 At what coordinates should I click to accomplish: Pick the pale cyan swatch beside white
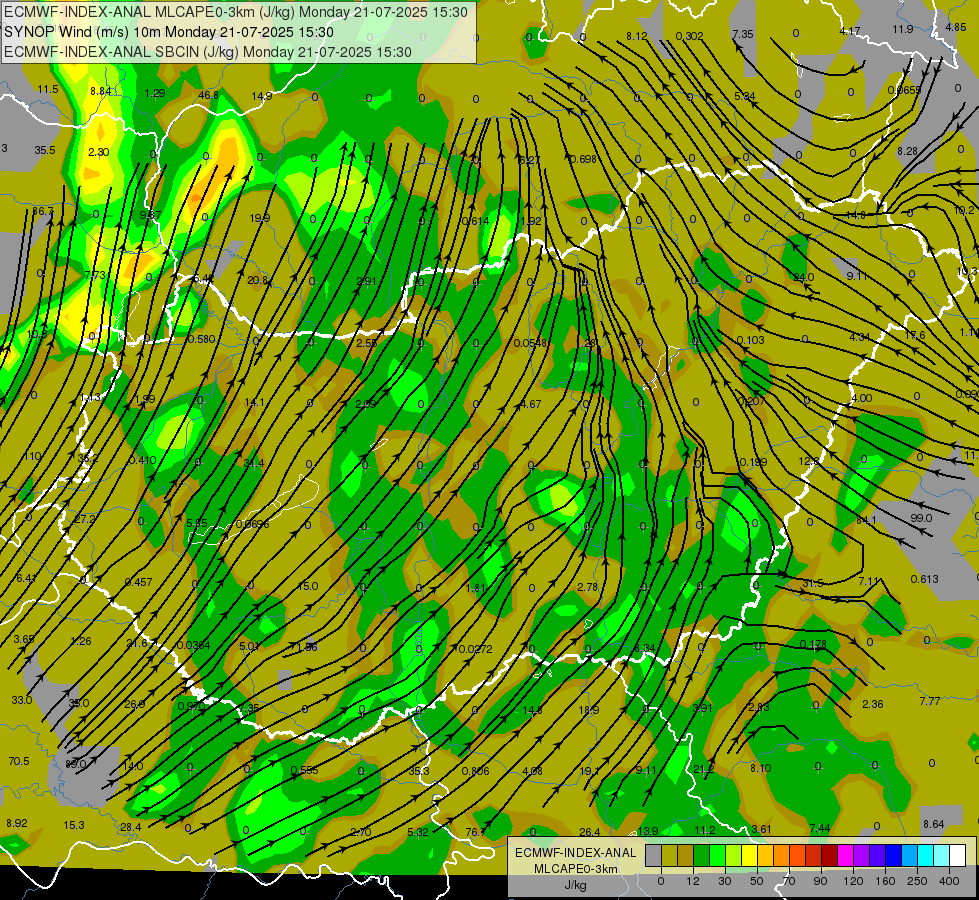tap(942, 856)
